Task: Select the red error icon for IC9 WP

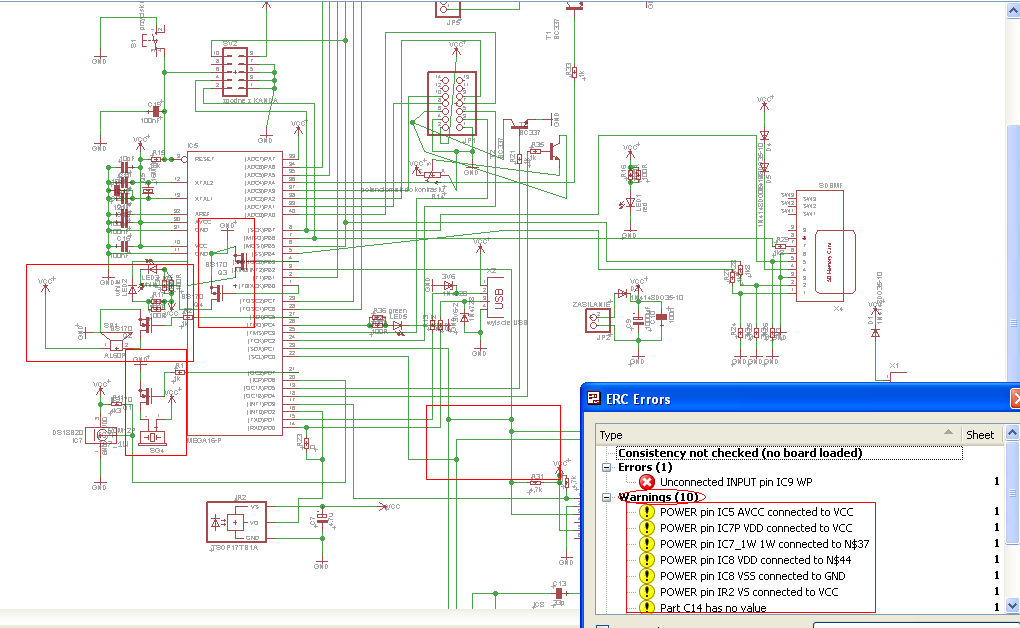Action: coord(647,482)
